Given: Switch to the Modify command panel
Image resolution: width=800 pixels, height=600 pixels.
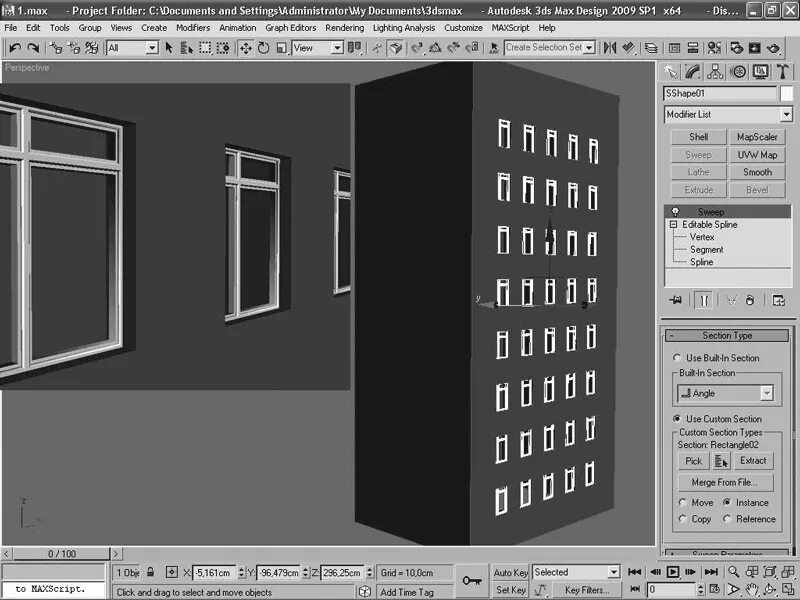Looking at the screenshot, I should coord(692,72).
